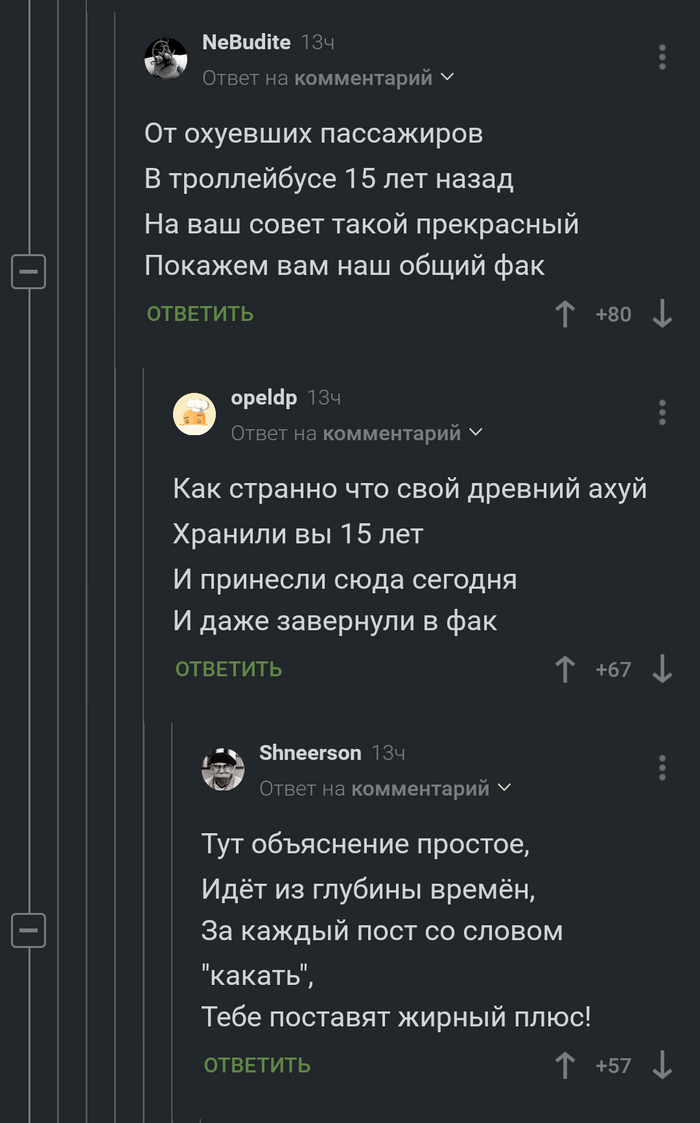Open three-dot menu on Shneerson's comment
This screenshot has height=1123, width=700.
662,767
